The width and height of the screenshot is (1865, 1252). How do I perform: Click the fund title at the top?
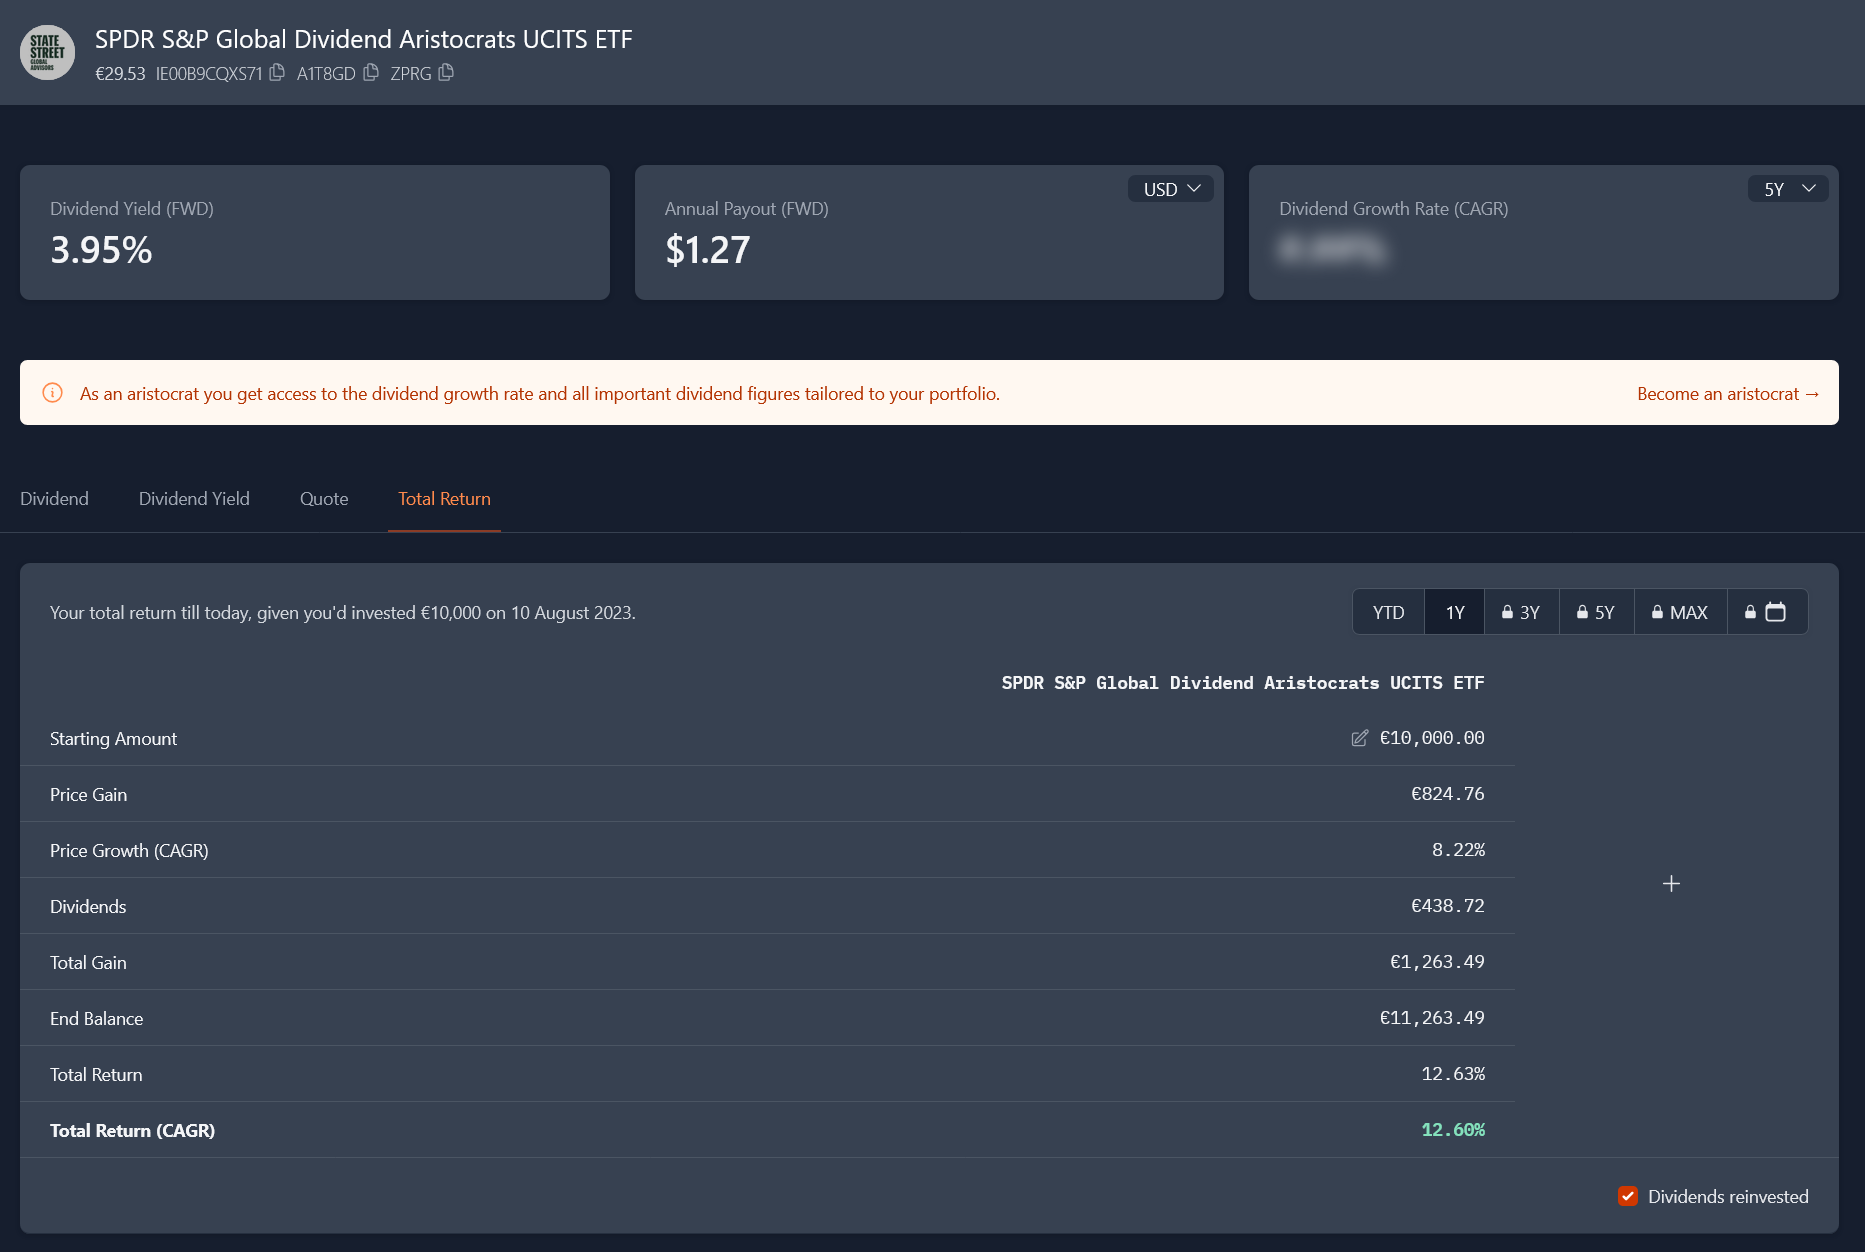click(364, 39)
